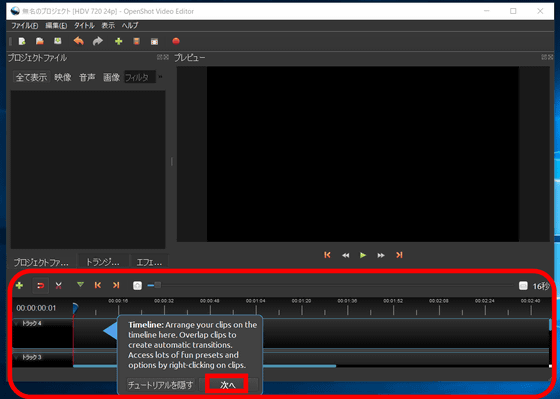Select the razor scissors tool on the timeline
The image size is (560, 399).
click(59, 285)
